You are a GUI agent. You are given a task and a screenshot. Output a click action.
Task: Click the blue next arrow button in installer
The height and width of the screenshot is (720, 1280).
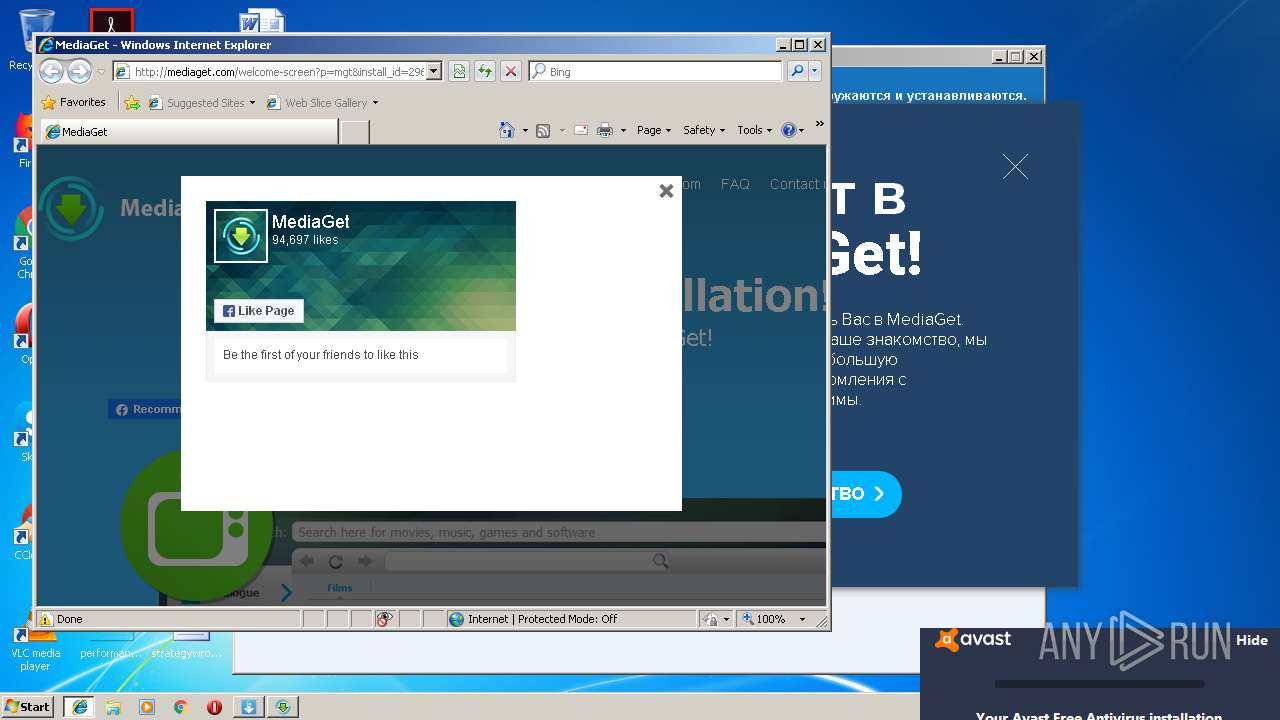(x=865, y=494)
